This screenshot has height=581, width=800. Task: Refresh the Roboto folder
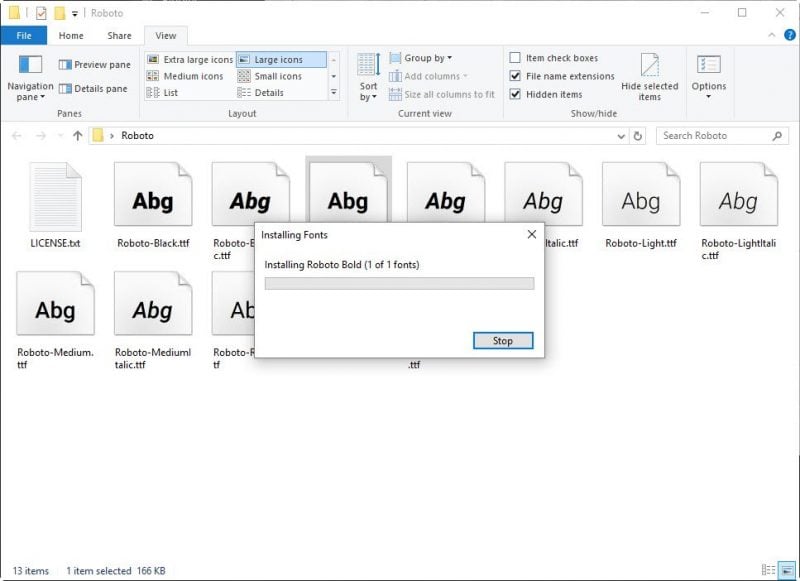tap(638, 136)
